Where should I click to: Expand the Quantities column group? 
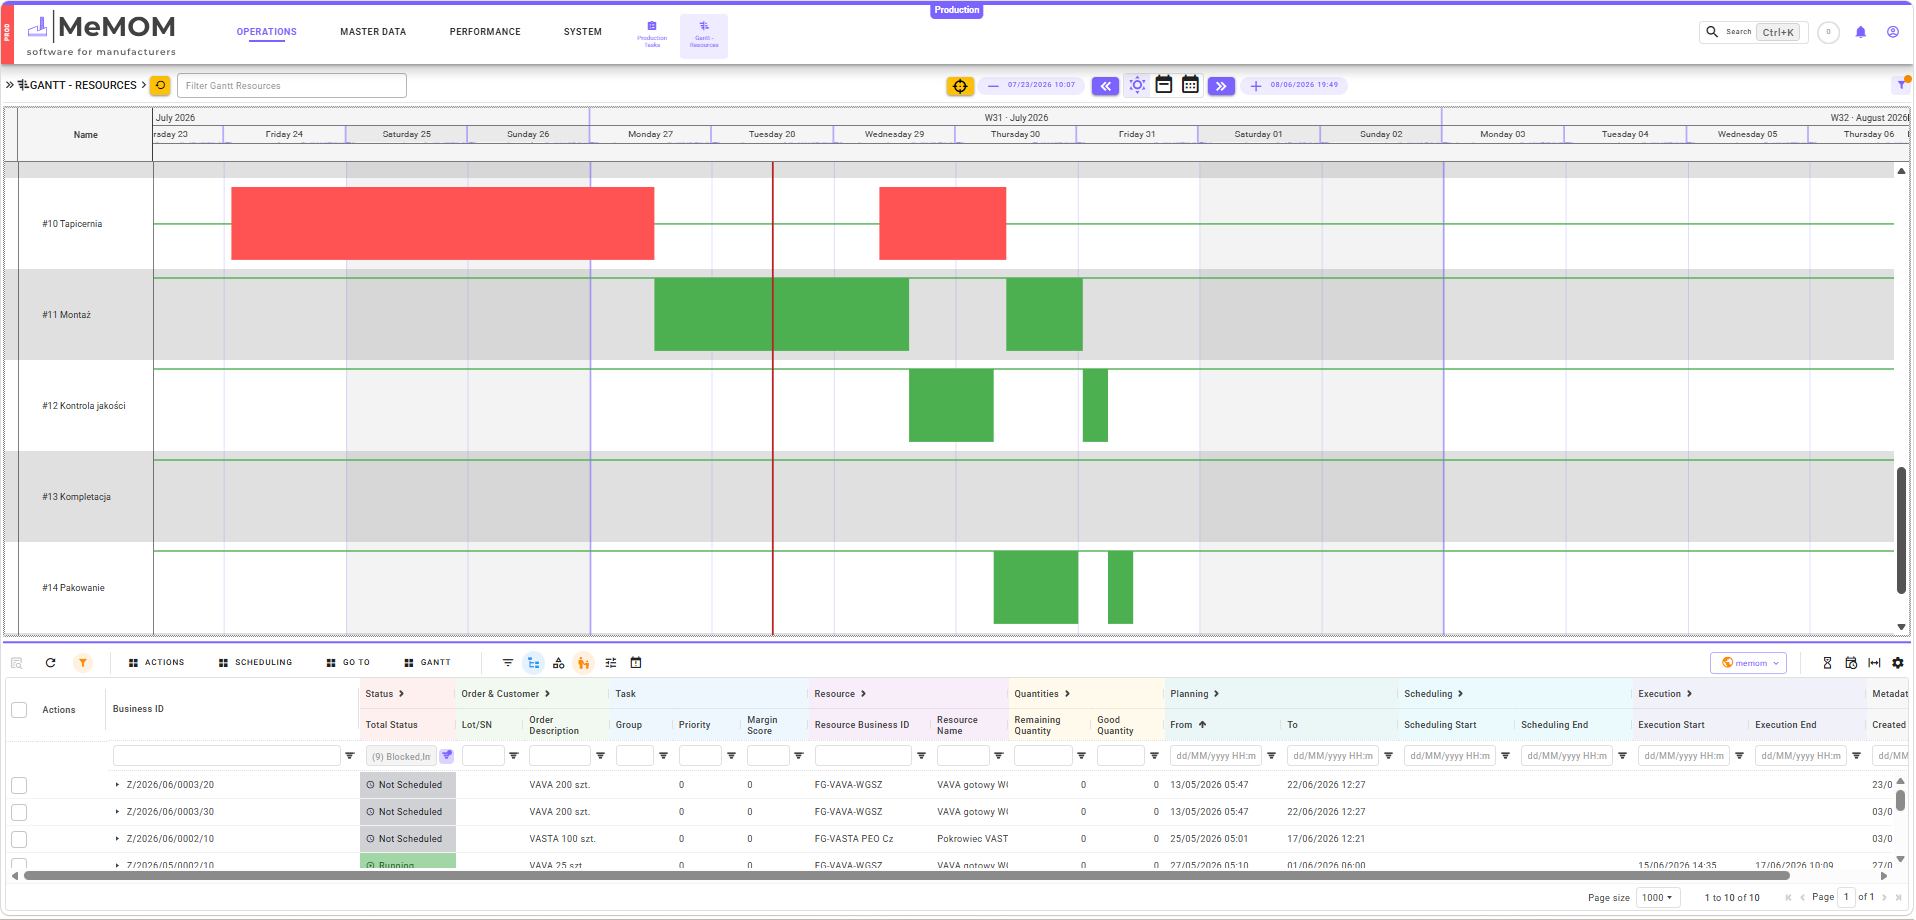point(1067,694)
